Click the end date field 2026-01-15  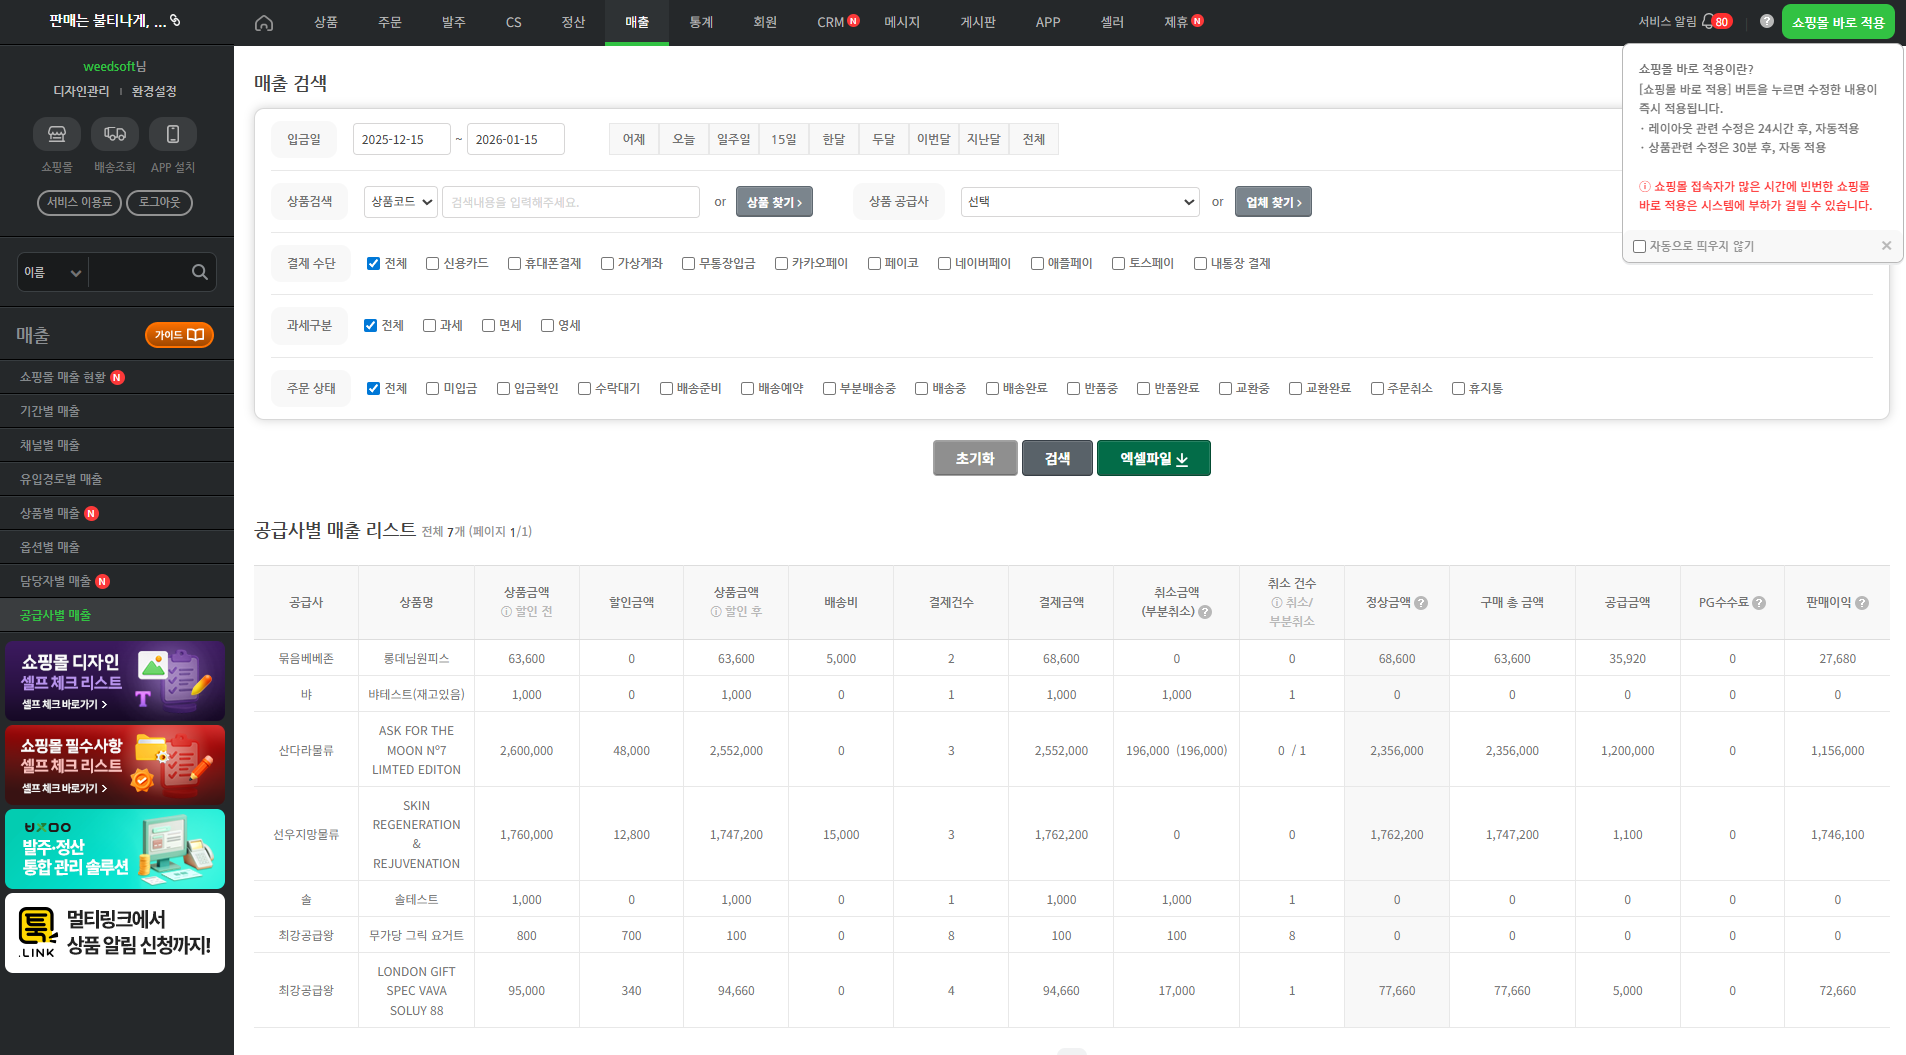coord(515,139)
